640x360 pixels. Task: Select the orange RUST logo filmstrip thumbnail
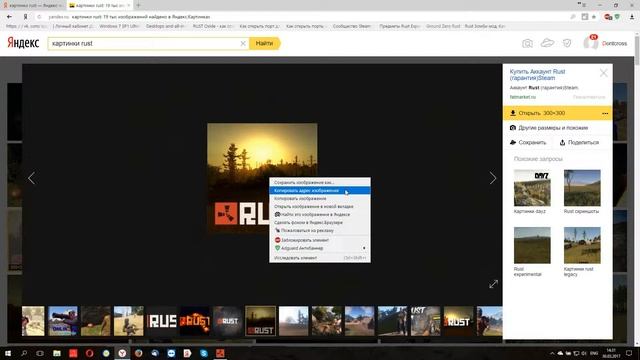click(x=195, y=321)
